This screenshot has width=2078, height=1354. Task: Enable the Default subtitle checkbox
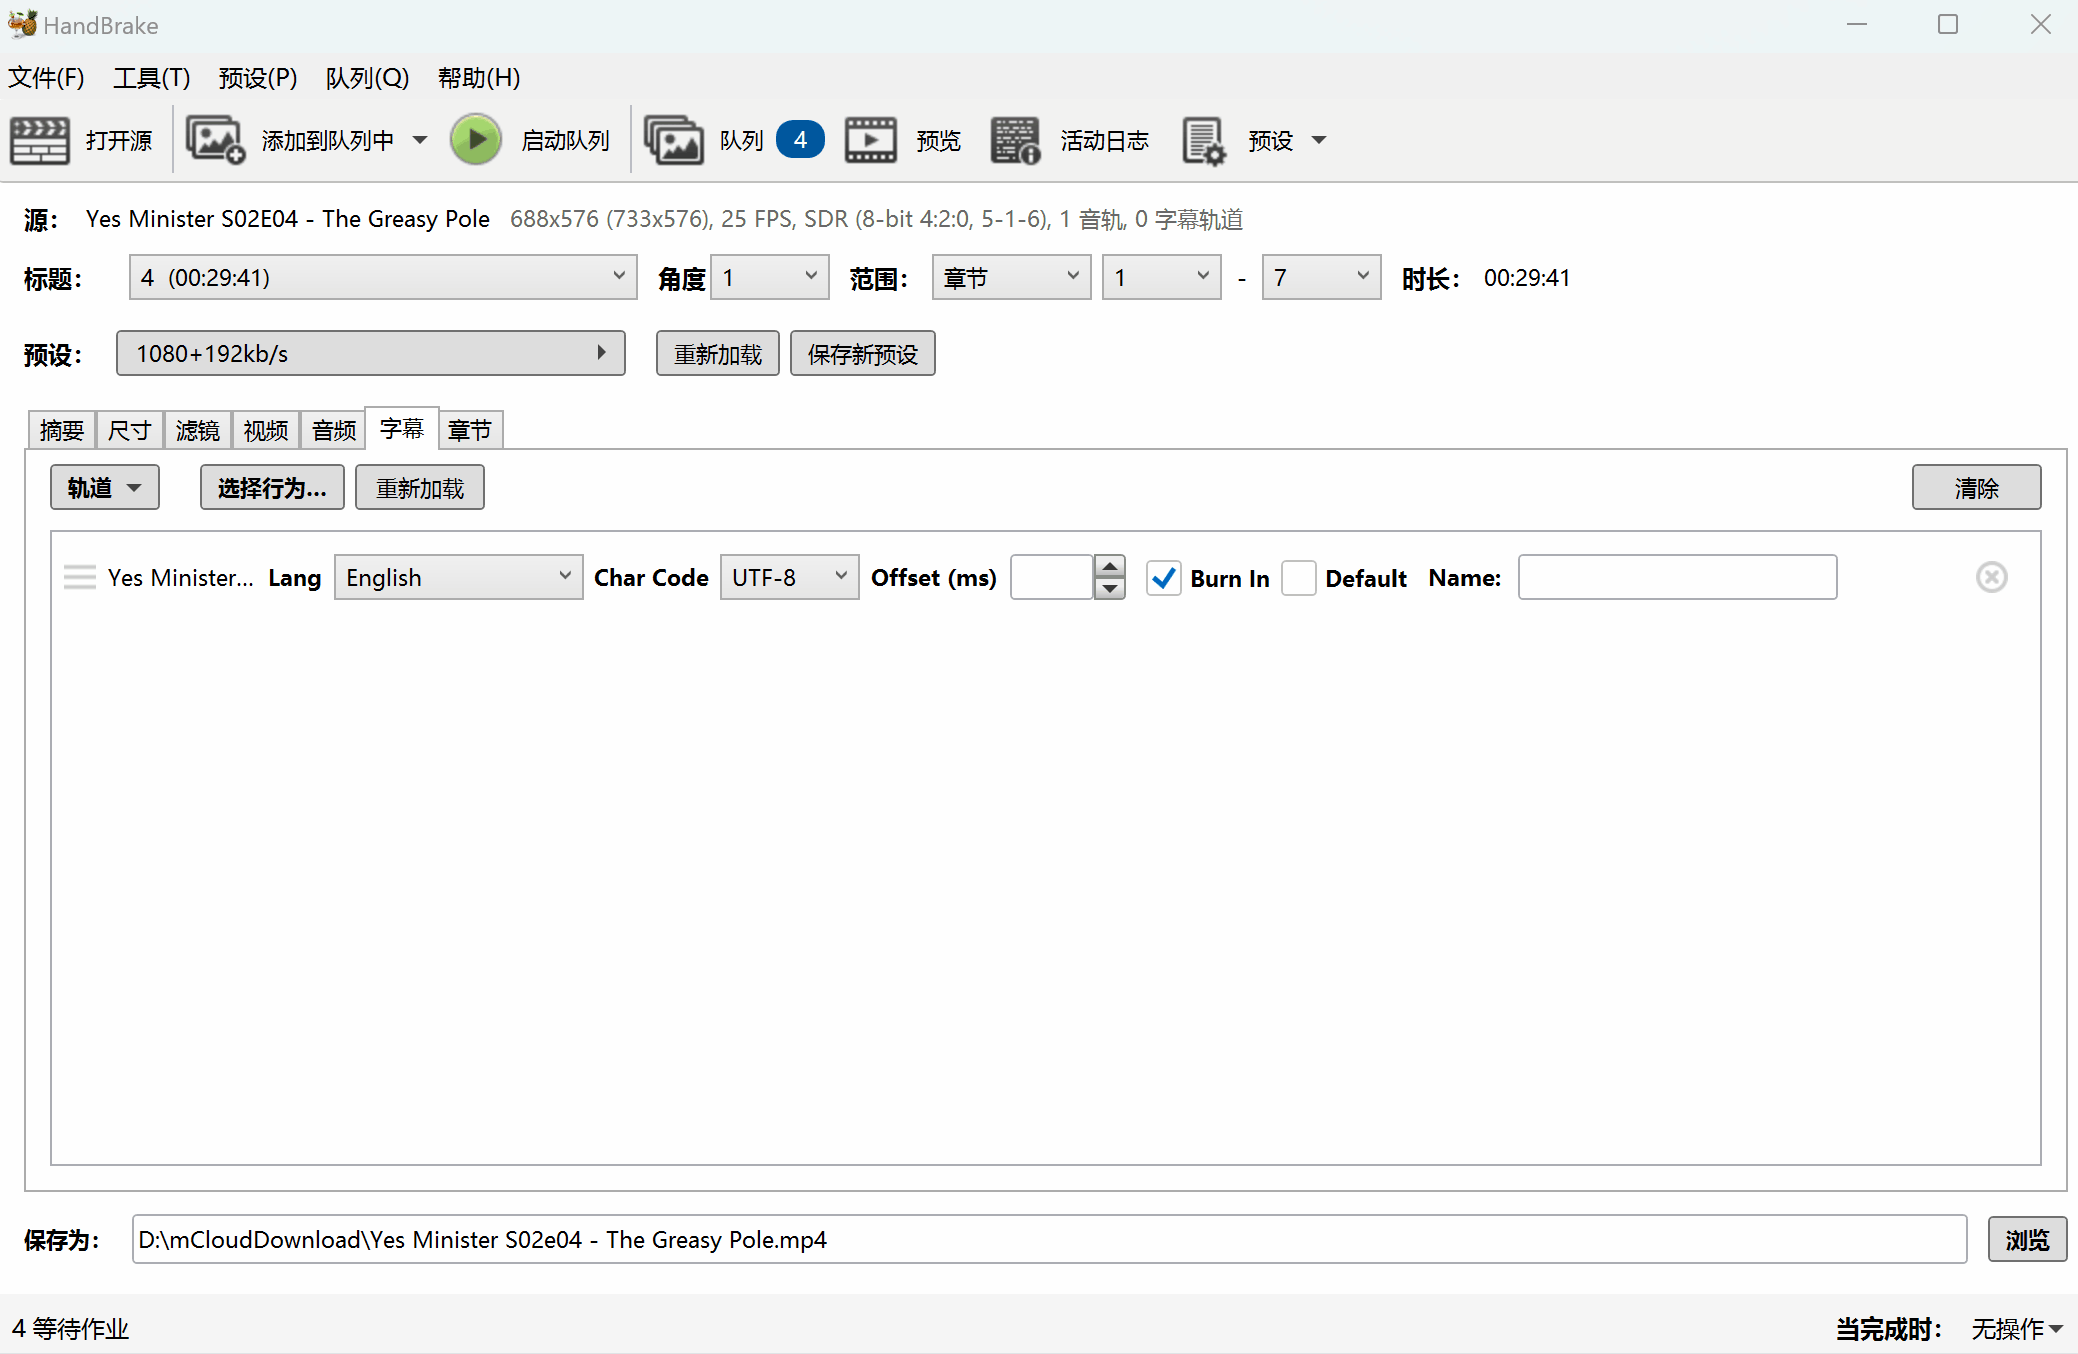coord(1298,578)
